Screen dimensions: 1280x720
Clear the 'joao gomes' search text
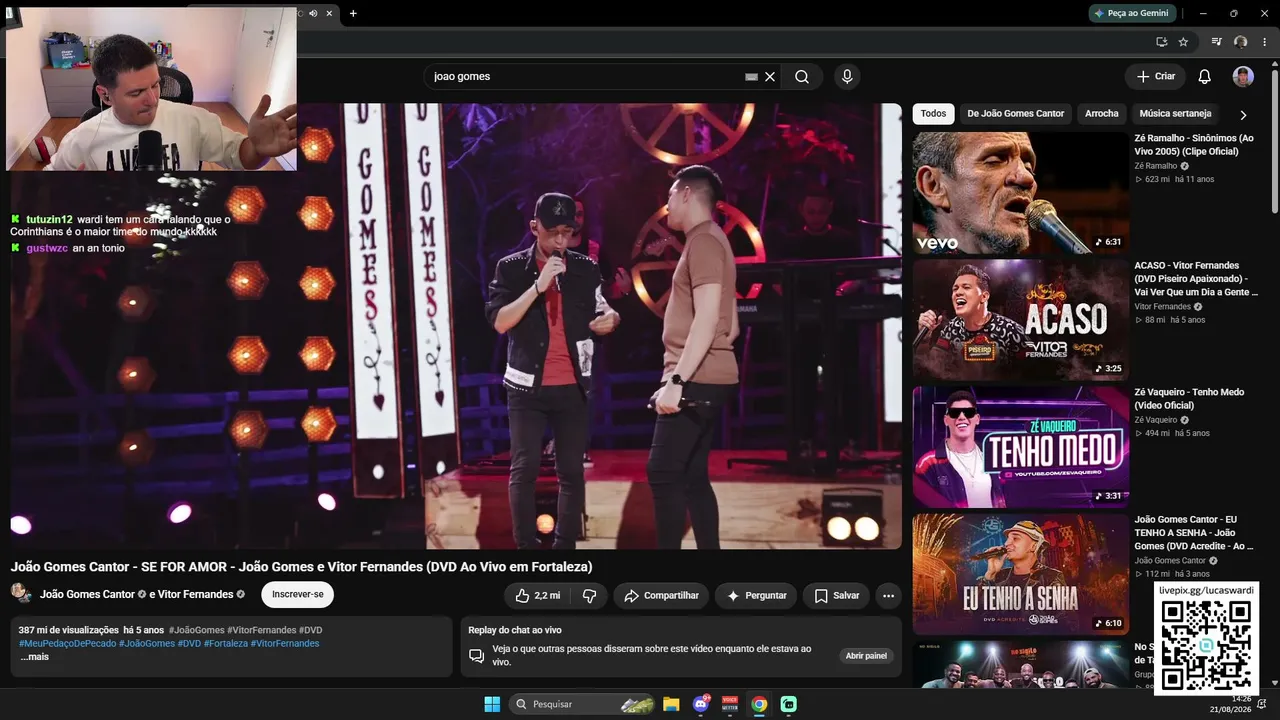pos(770,77)
